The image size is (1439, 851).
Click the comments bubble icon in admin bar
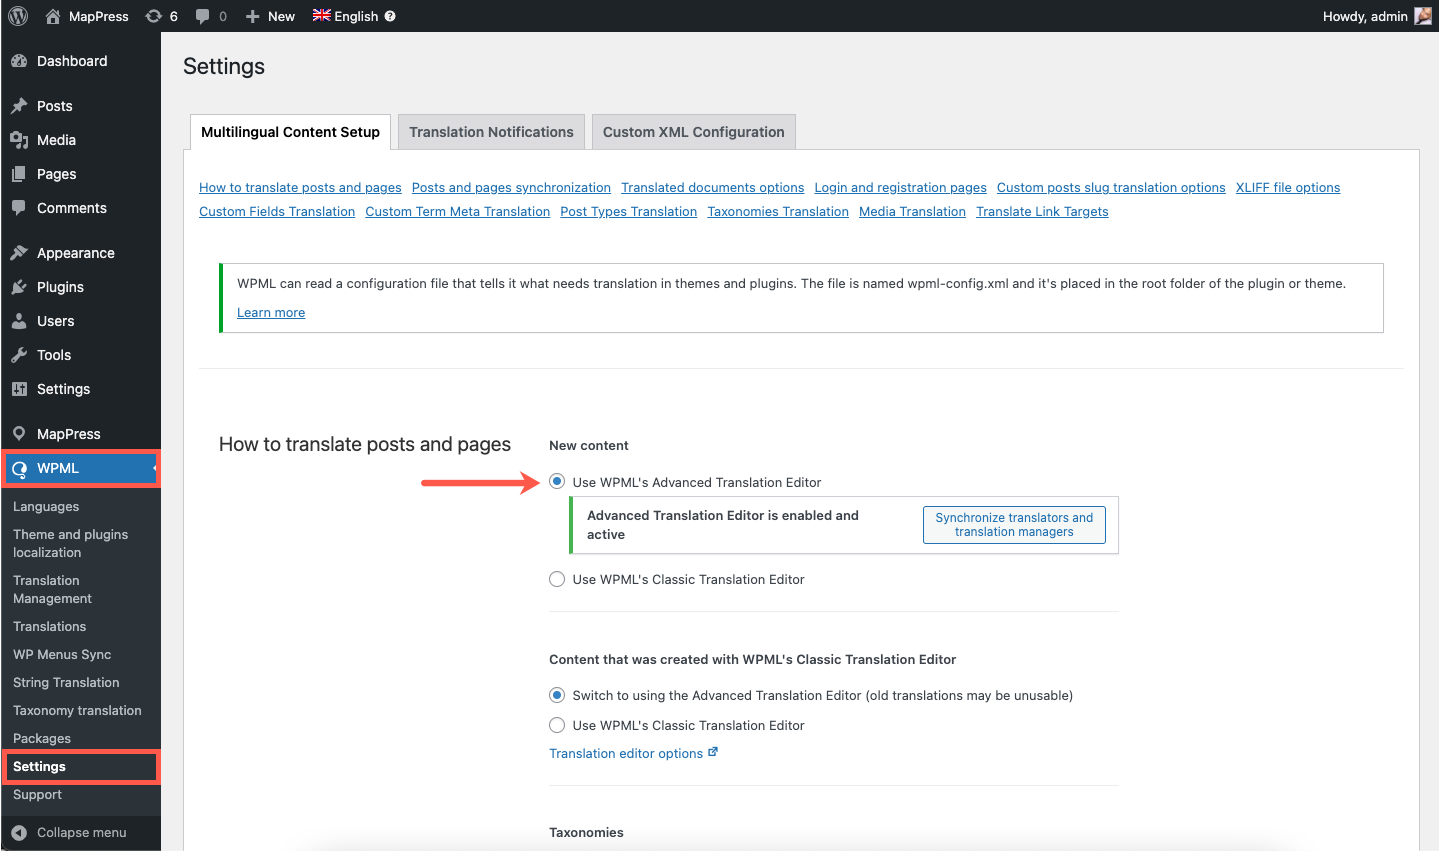pos(203,16)
